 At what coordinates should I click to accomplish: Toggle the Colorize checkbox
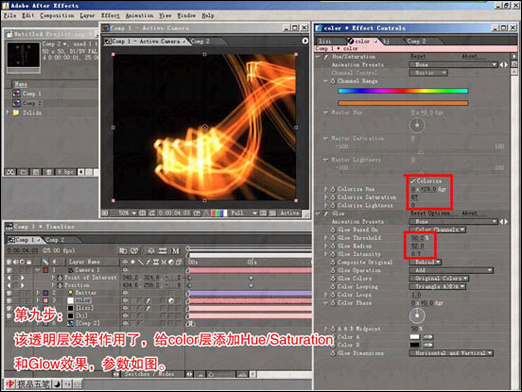[413, 181]
